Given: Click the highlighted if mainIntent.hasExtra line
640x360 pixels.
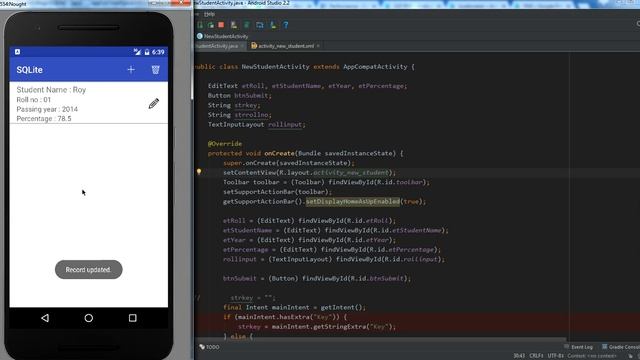Looking at the screenshot, I should point(285,317).
